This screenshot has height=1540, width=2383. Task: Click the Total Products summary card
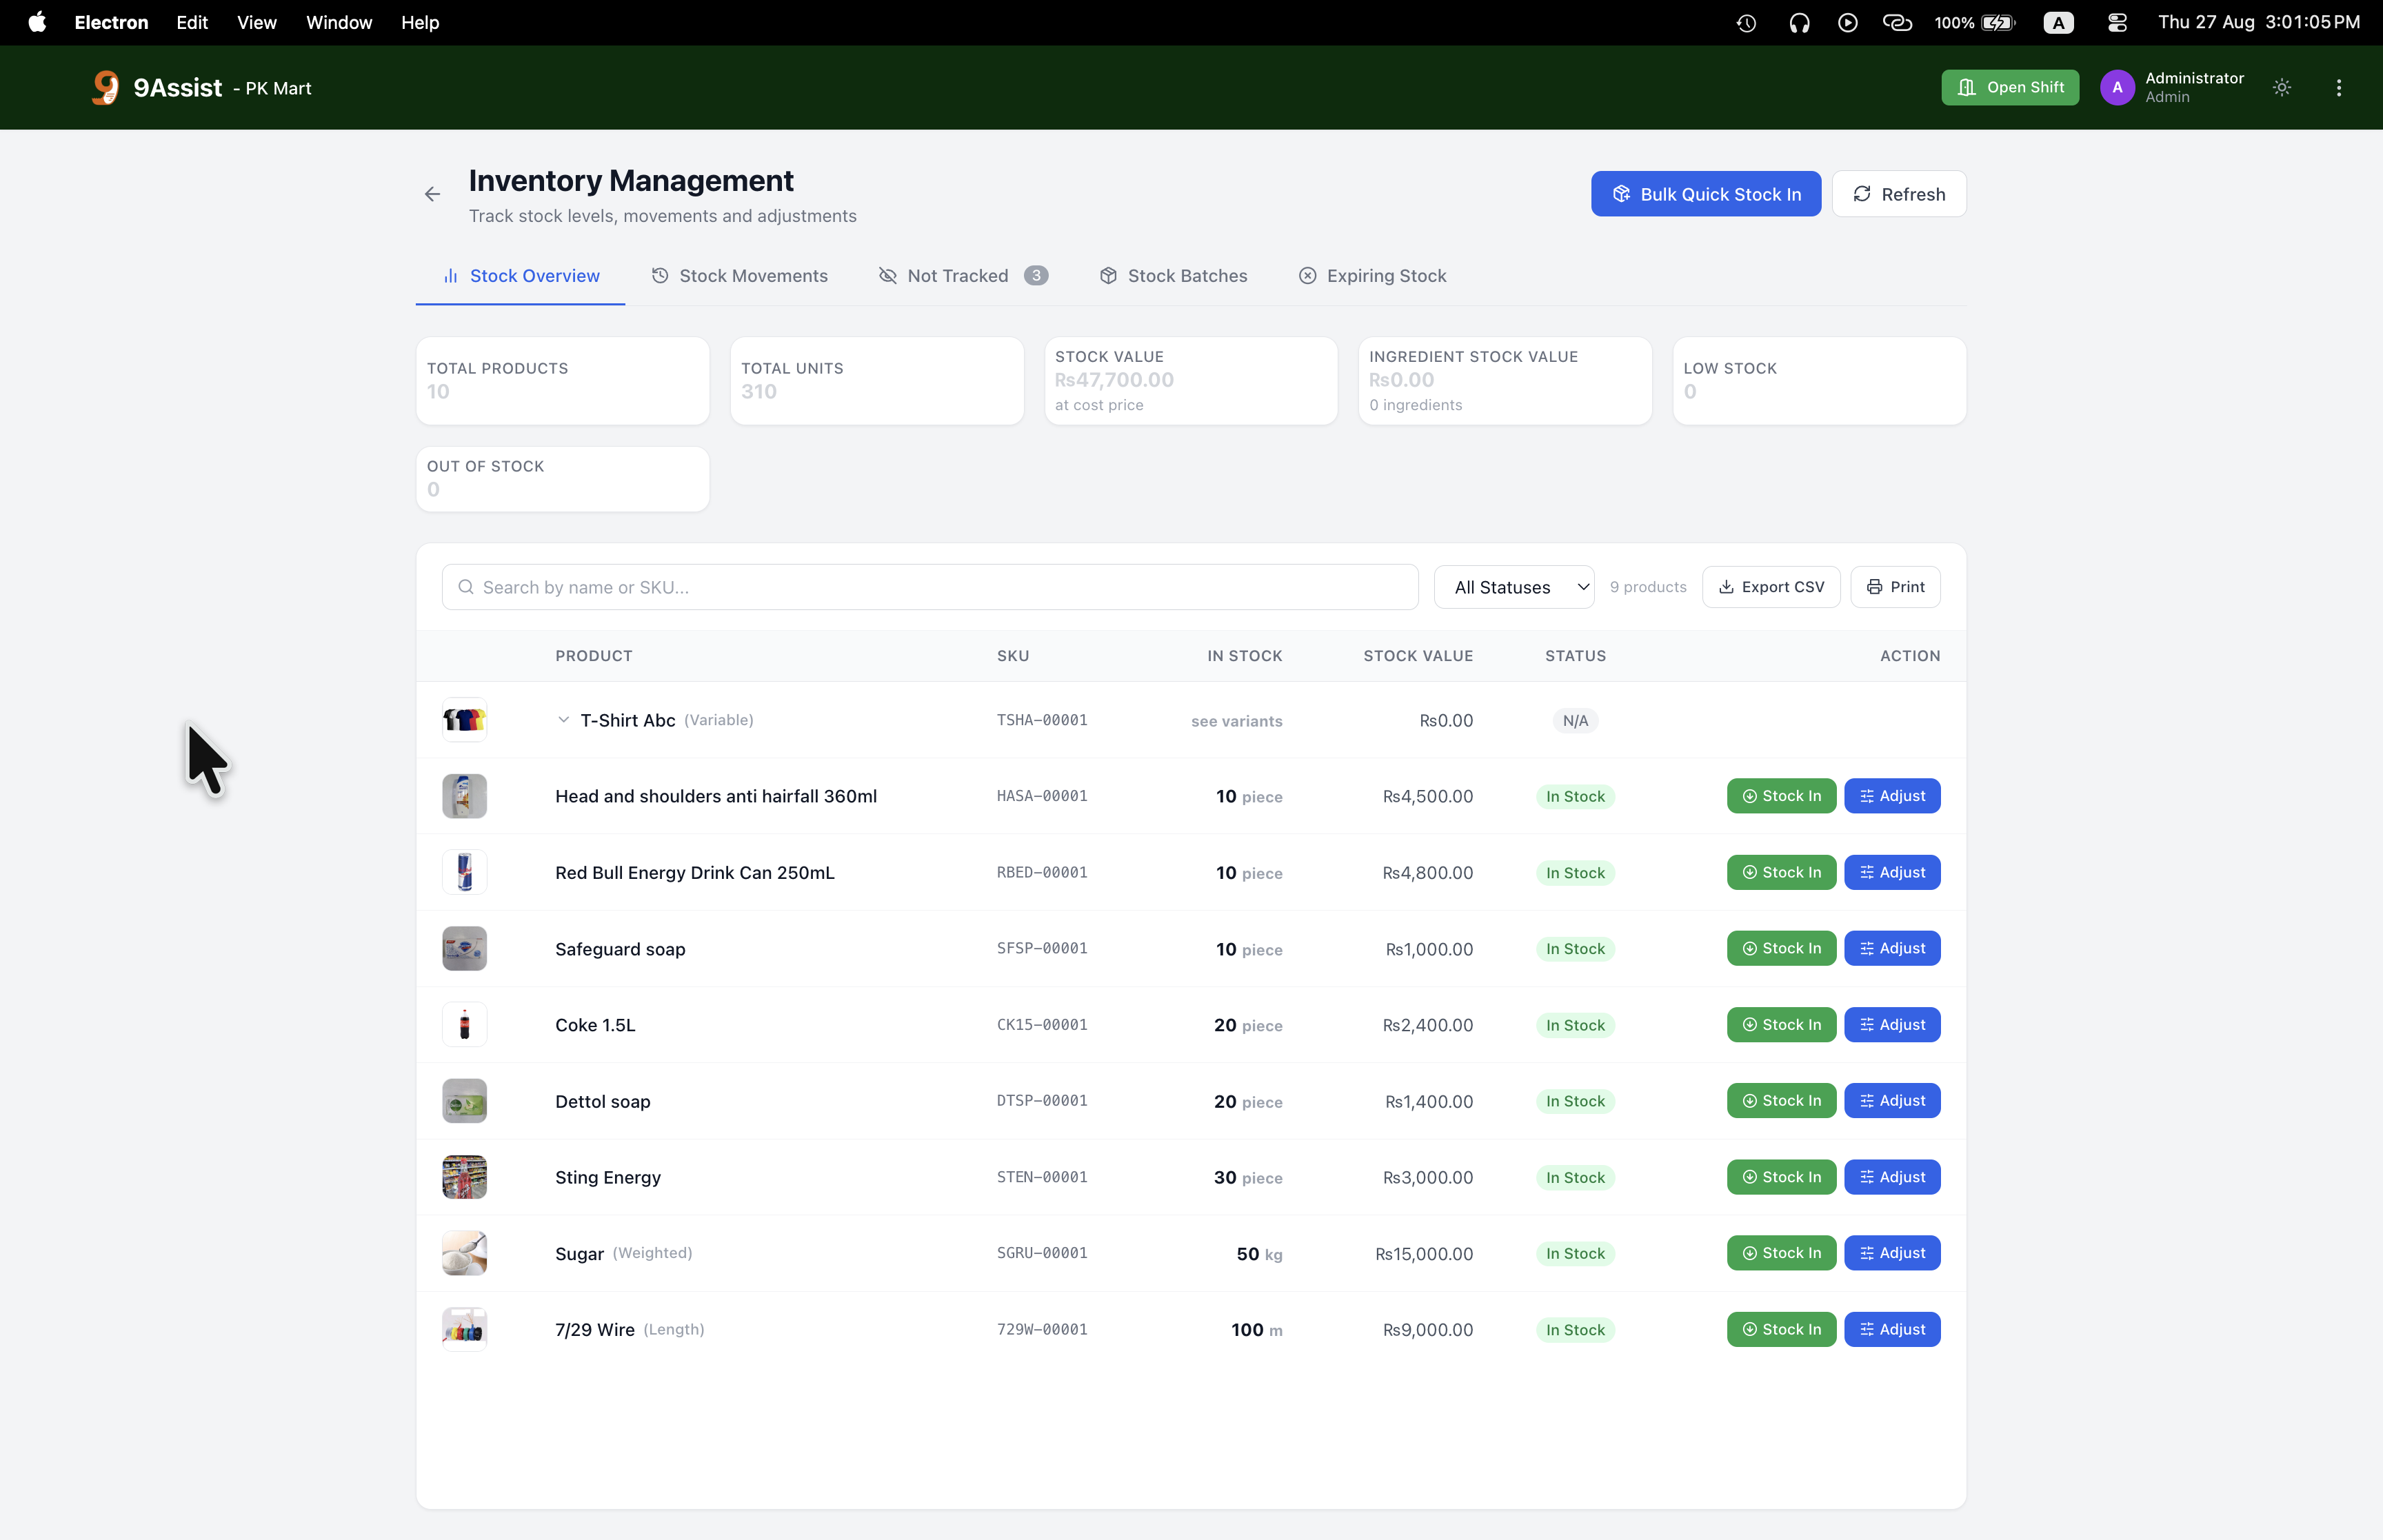pyautogui.click(x=563, y=381)
